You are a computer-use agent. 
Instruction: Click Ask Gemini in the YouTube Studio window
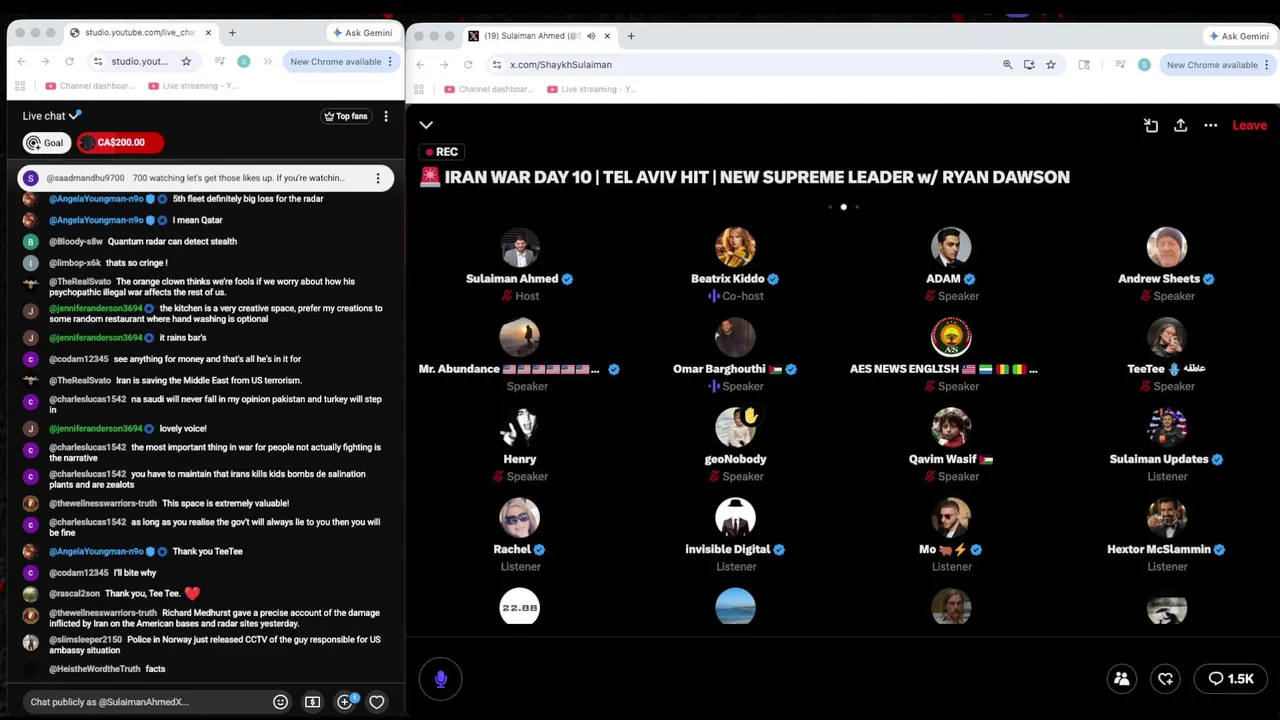tap(362, 33)
